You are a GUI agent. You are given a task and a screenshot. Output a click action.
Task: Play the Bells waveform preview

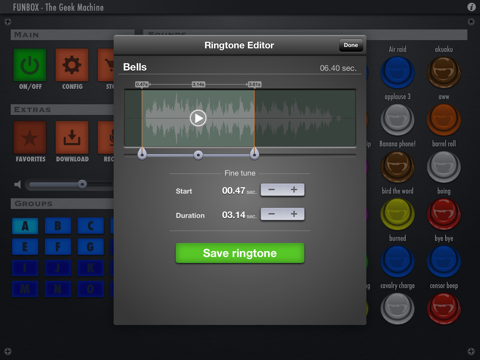click(198, 118)
